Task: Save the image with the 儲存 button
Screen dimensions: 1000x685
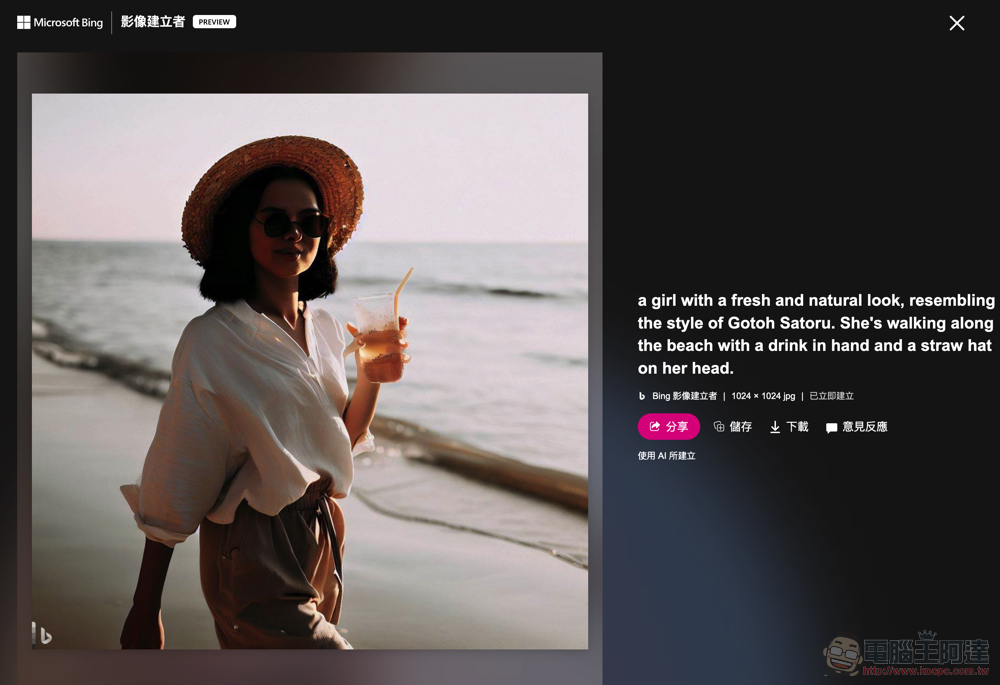Action: point(733,427)
